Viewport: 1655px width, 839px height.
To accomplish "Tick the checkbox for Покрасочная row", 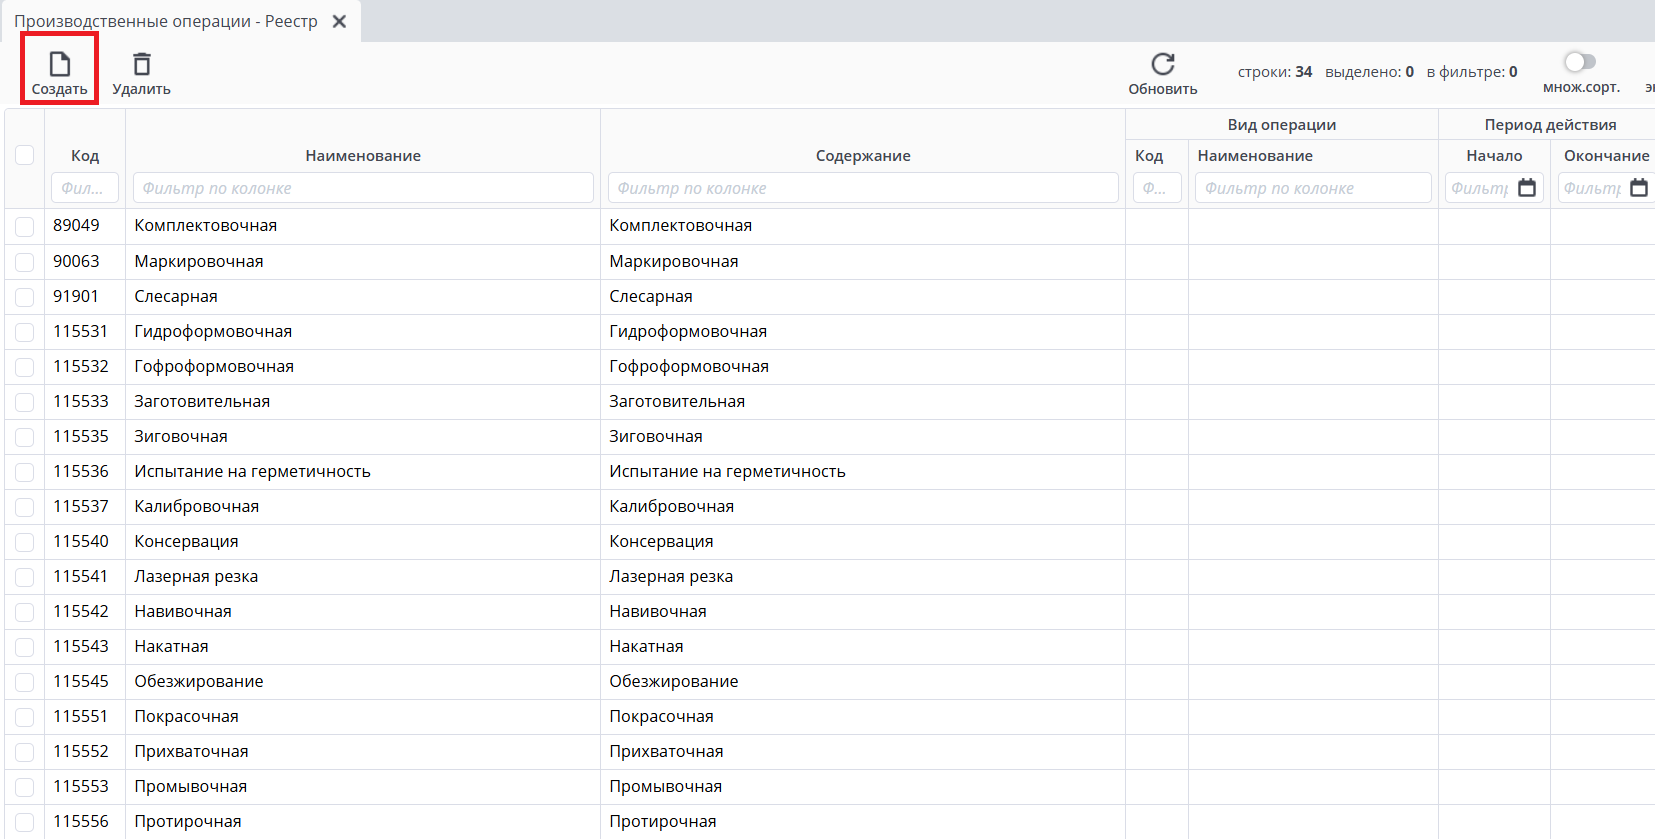I will (25, 717).
